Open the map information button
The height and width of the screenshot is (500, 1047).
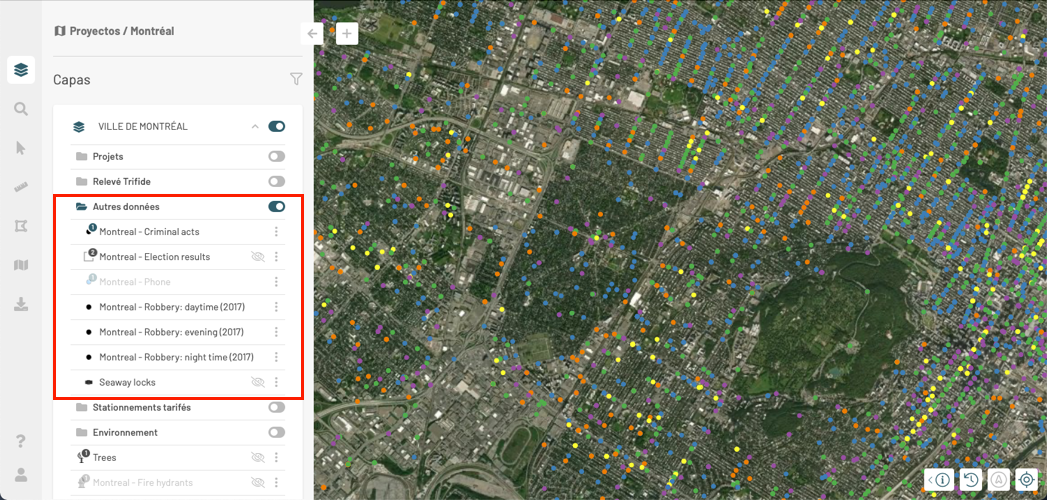point(942,480)
